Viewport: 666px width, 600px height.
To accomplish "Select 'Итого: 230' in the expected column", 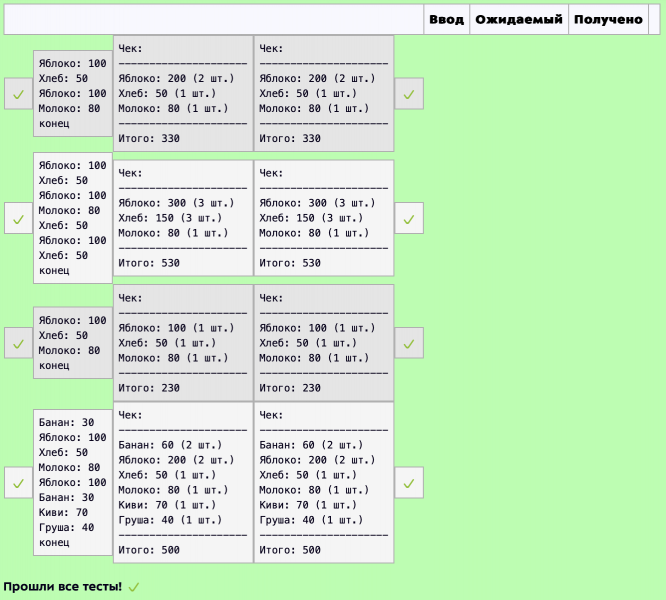I will point(149,388).
